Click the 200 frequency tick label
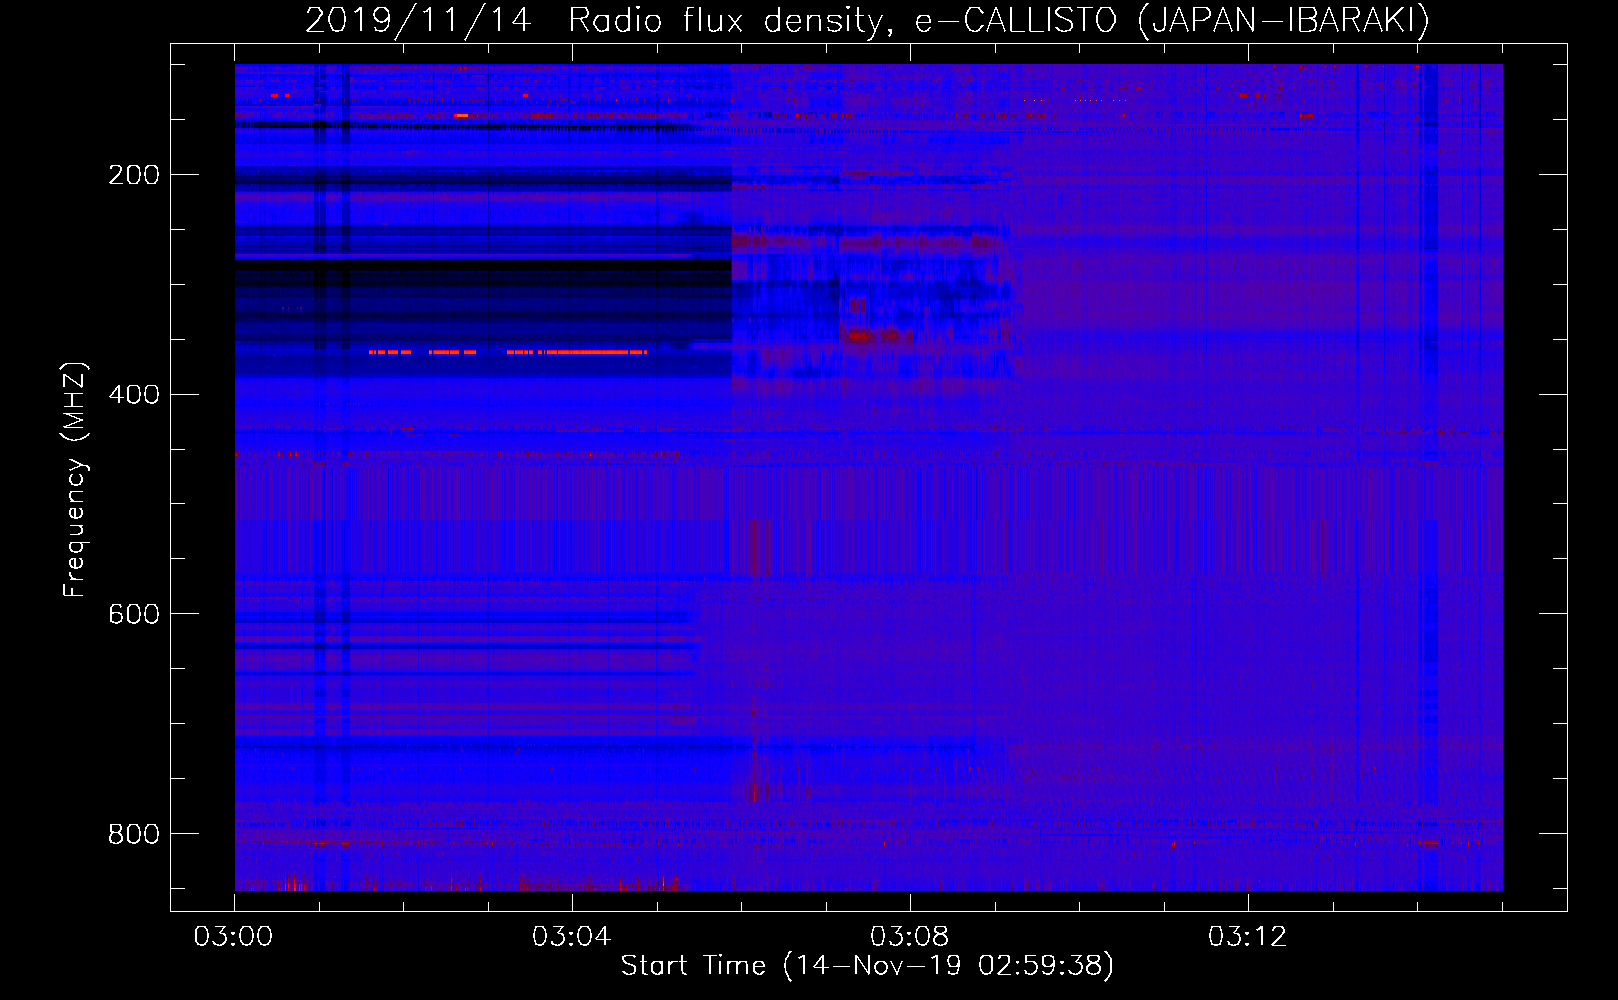This screenshot has height=1000, width=1618. [133, 175]
